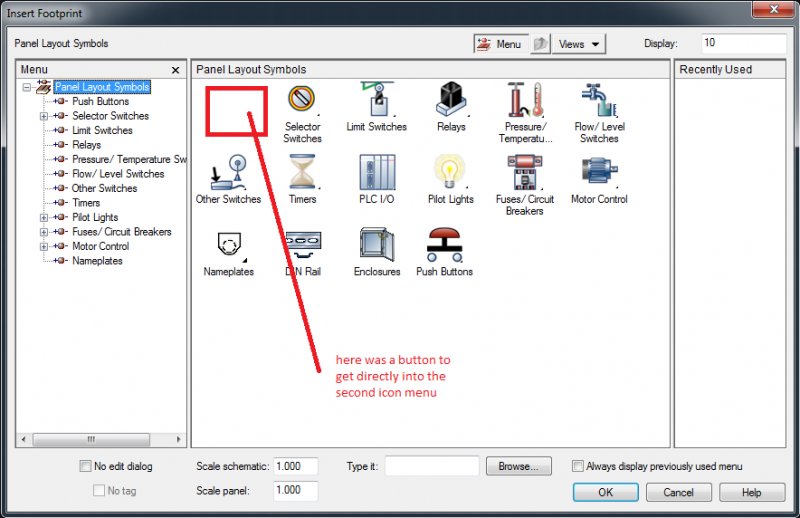
Task: Toggle the No tag checkbox
Action: (99, 490)
